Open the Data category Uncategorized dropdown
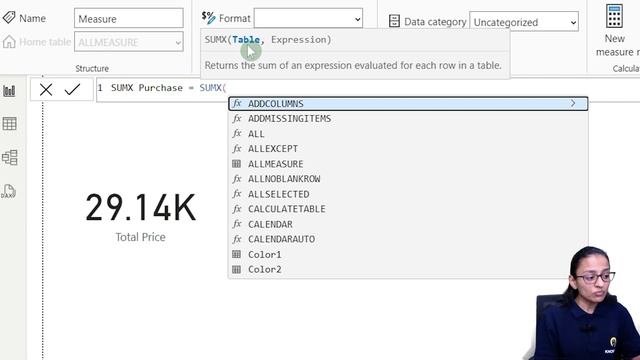The image size is (640, 360). click(x=524, y=22)
